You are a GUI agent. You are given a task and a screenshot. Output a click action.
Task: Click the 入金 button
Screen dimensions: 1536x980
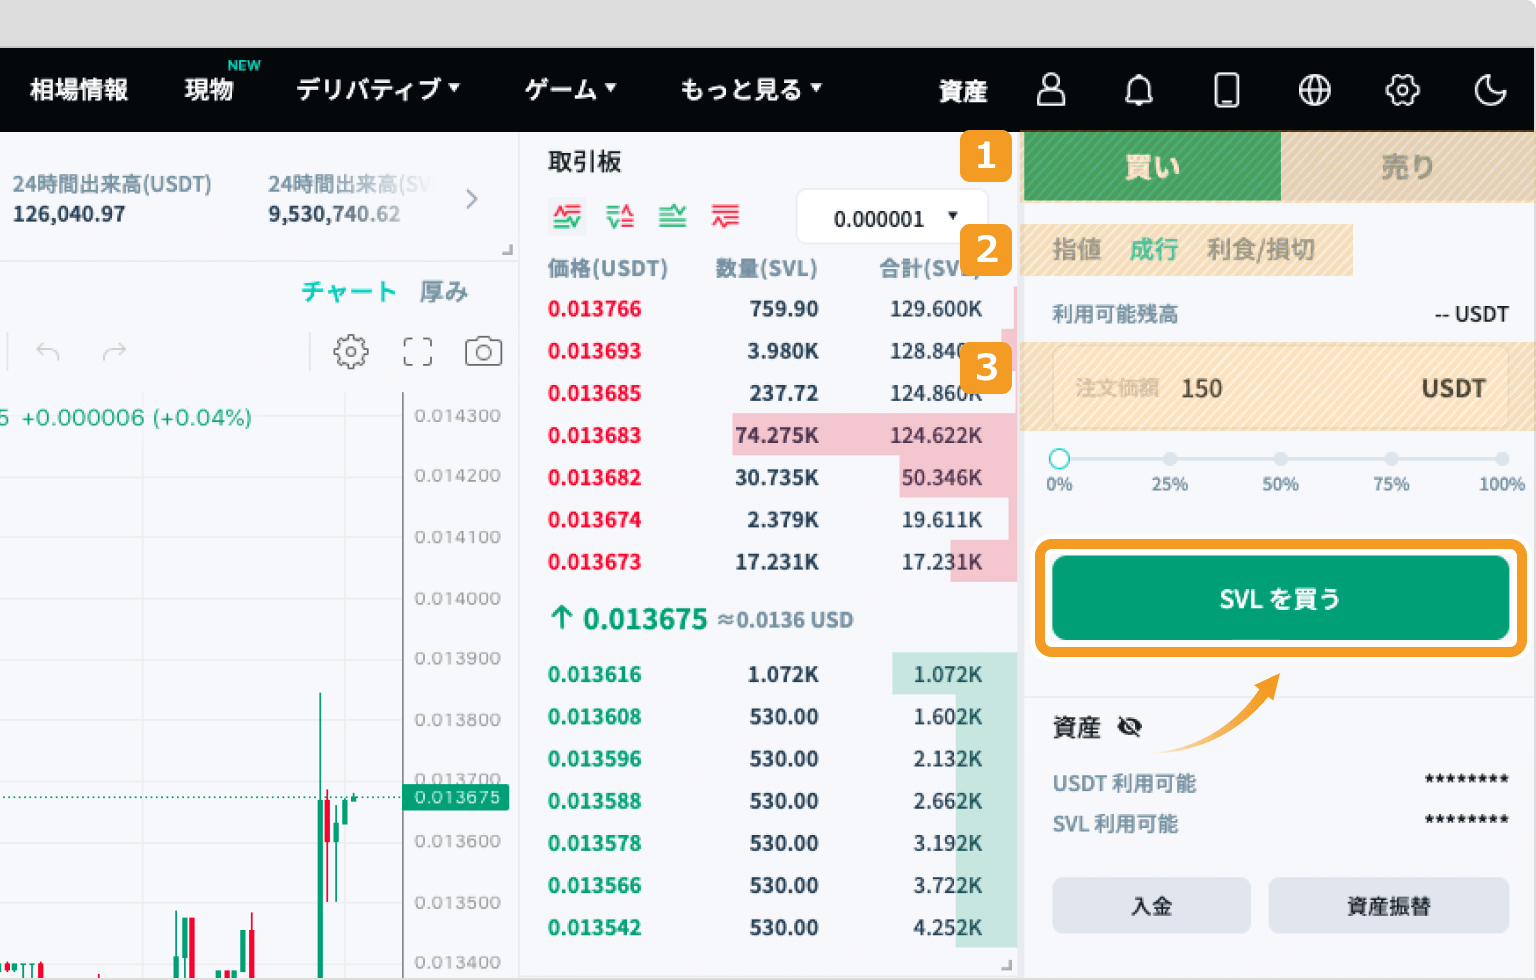pyautogui.click(x=1150, y=905)
